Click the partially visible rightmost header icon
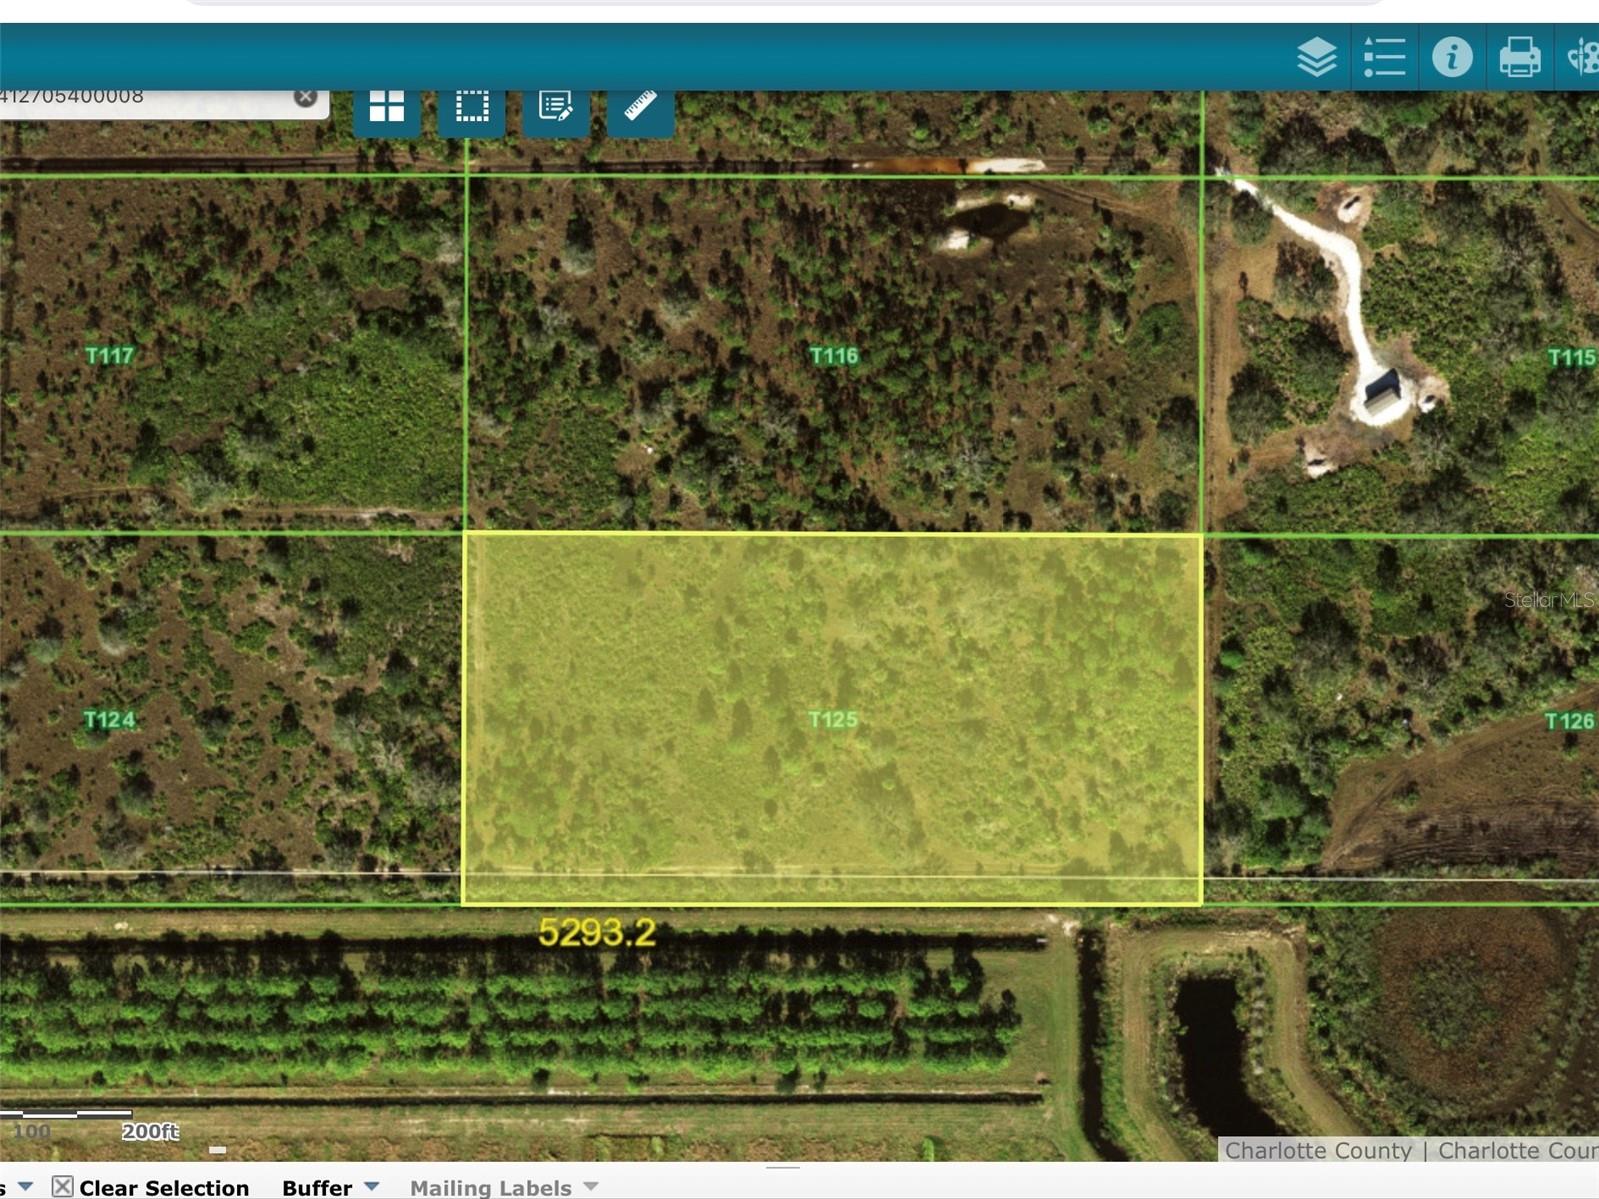This screenshot has height=1199, width=1599. 1582,57
